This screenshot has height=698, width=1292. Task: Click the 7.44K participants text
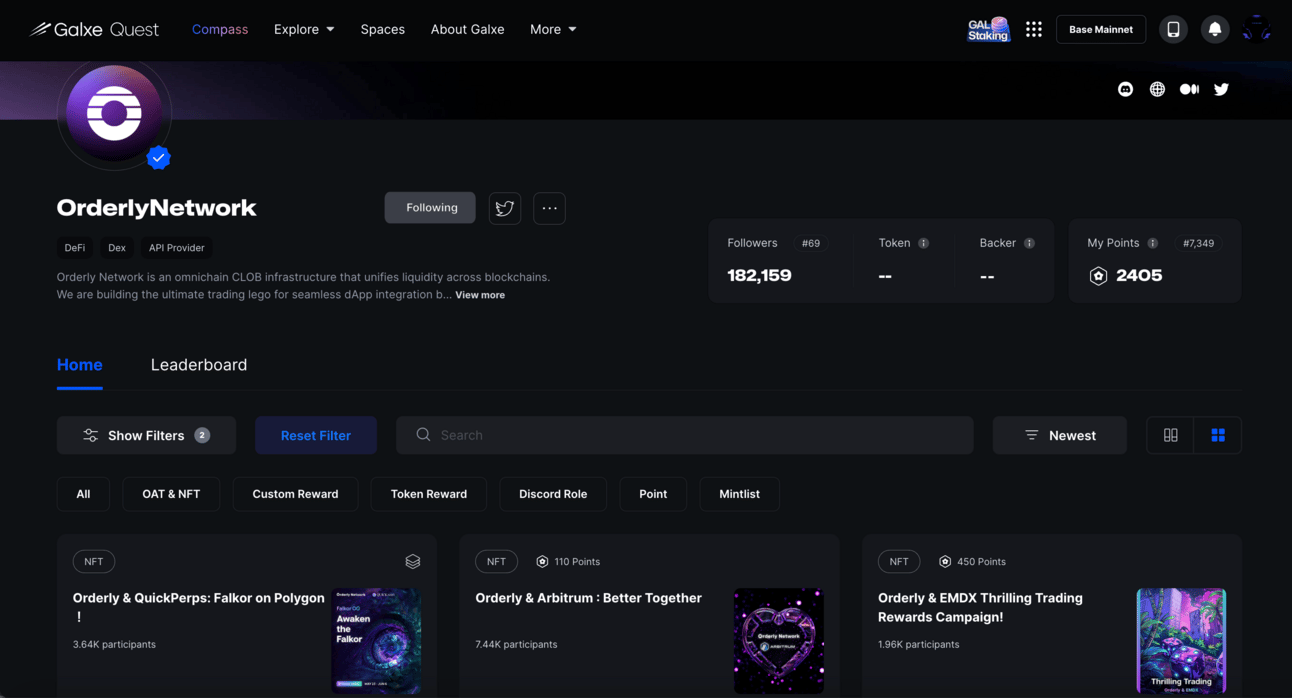coord(516,645)
